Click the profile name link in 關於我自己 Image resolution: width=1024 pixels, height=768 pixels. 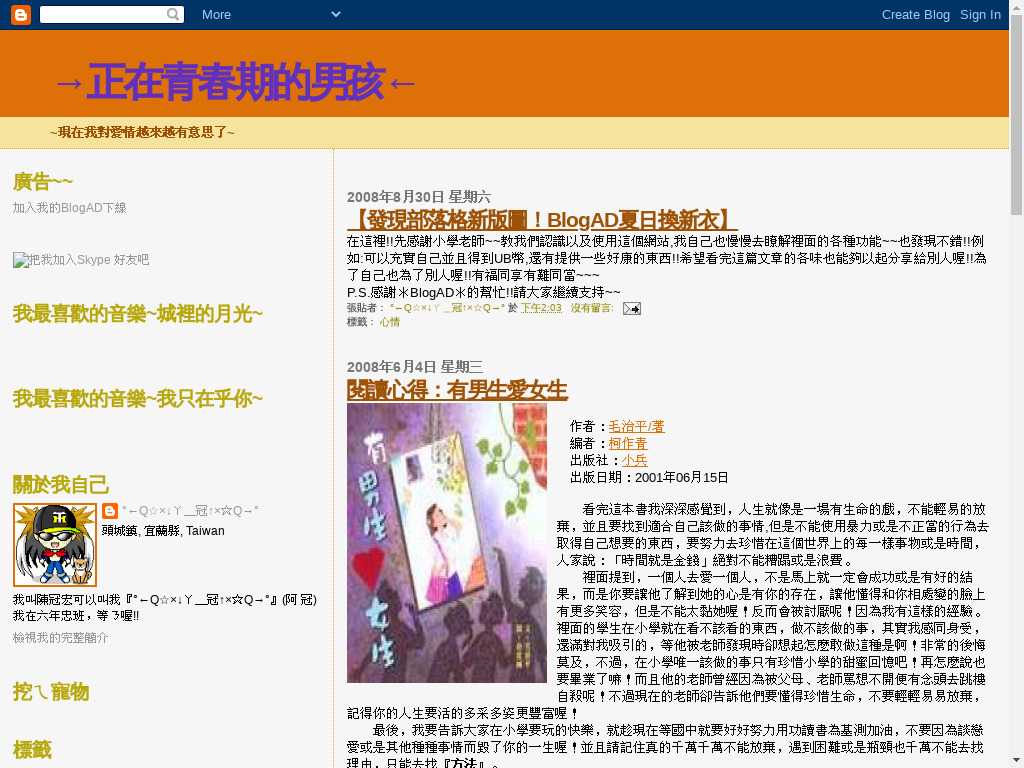tap(190, 511)
